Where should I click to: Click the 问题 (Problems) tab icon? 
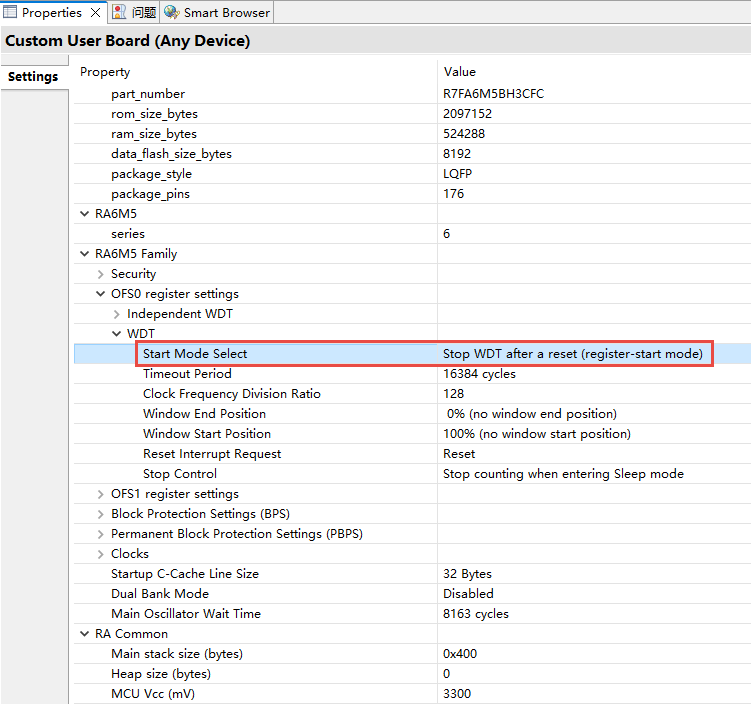click(119, 12)
